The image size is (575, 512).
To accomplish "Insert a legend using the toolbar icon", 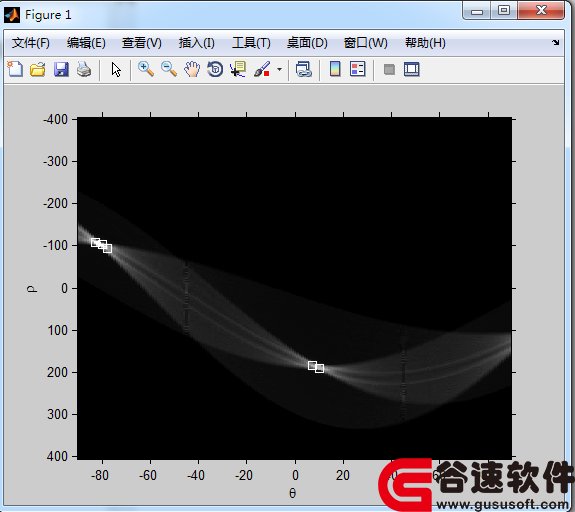I will pos(358,69).
